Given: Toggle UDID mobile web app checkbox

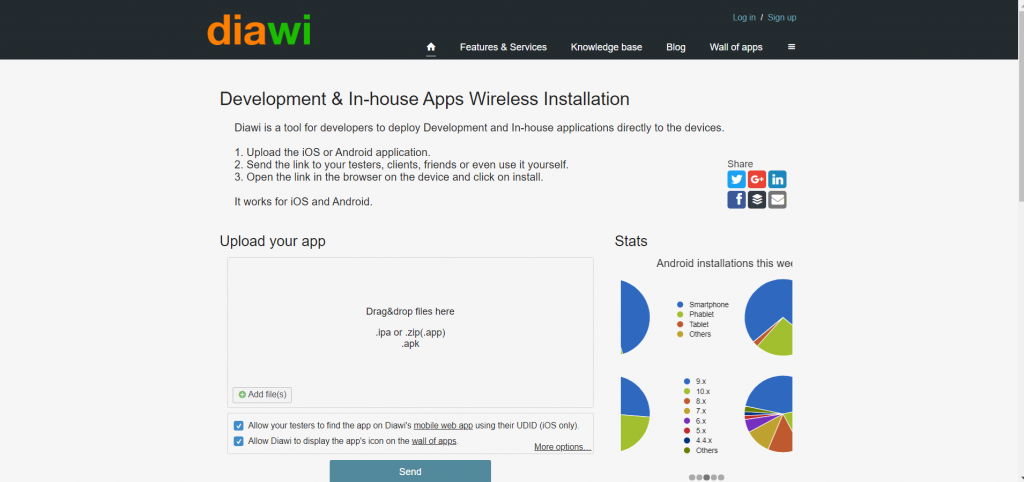Looking at the screenshot, I should (238, 426).
